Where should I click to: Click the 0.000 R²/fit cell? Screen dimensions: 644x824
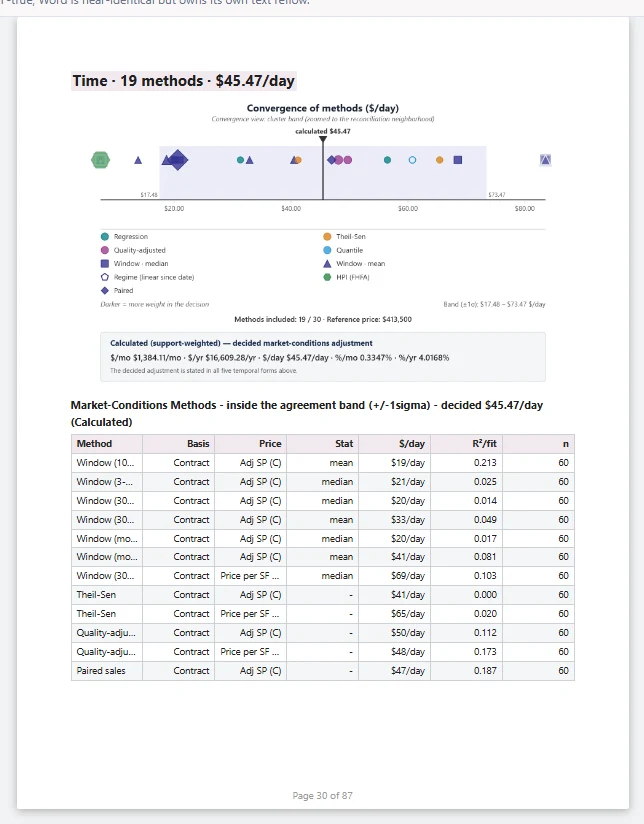click(466, 594)
